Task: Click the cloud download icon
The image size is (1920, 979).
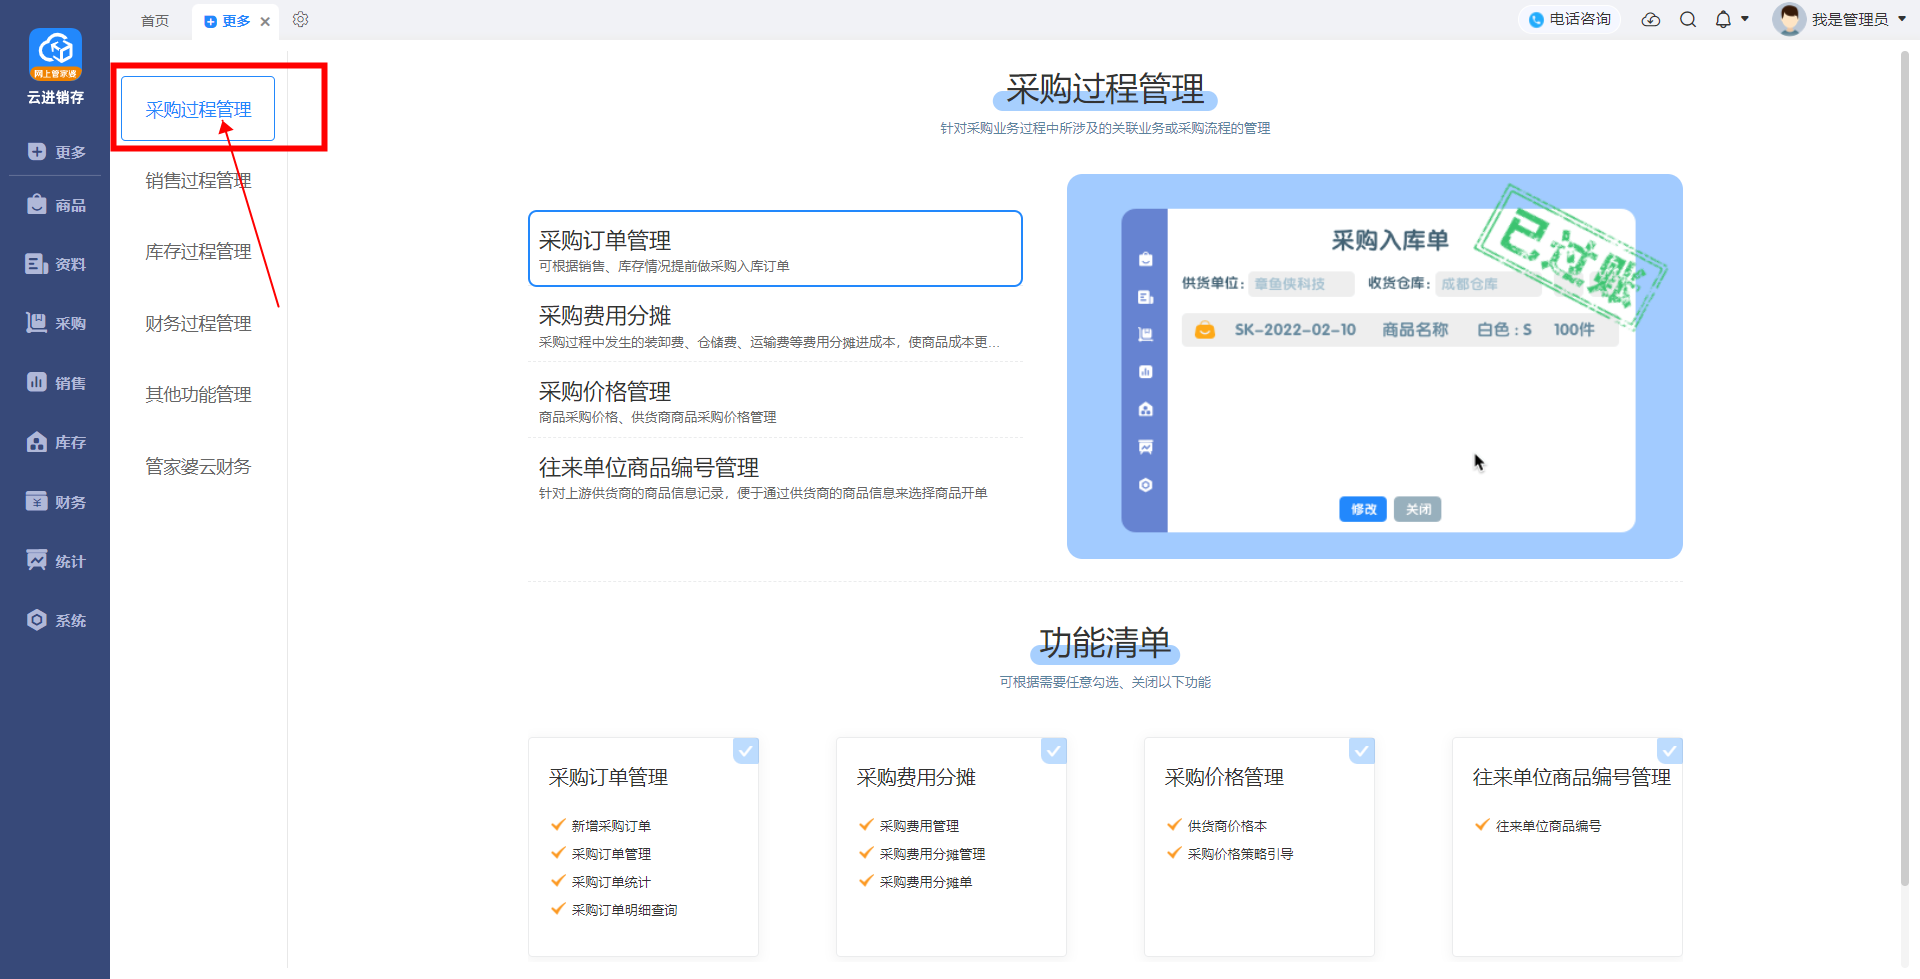Action: [x=1651, y=20]
